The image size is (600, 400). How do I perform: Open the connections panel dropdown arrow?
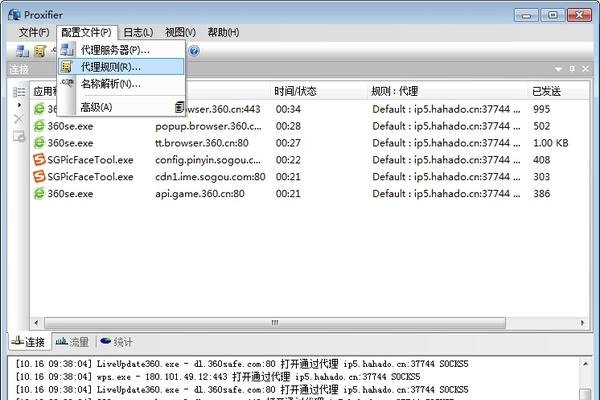tap(558, 69)
